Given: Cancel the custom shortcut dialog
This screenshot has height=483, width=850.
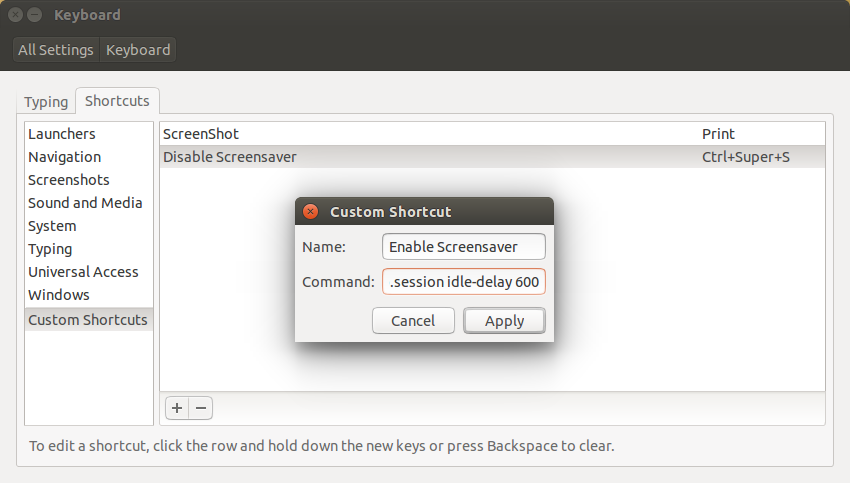Looking at the screenshot, I should tap(413, 321).
